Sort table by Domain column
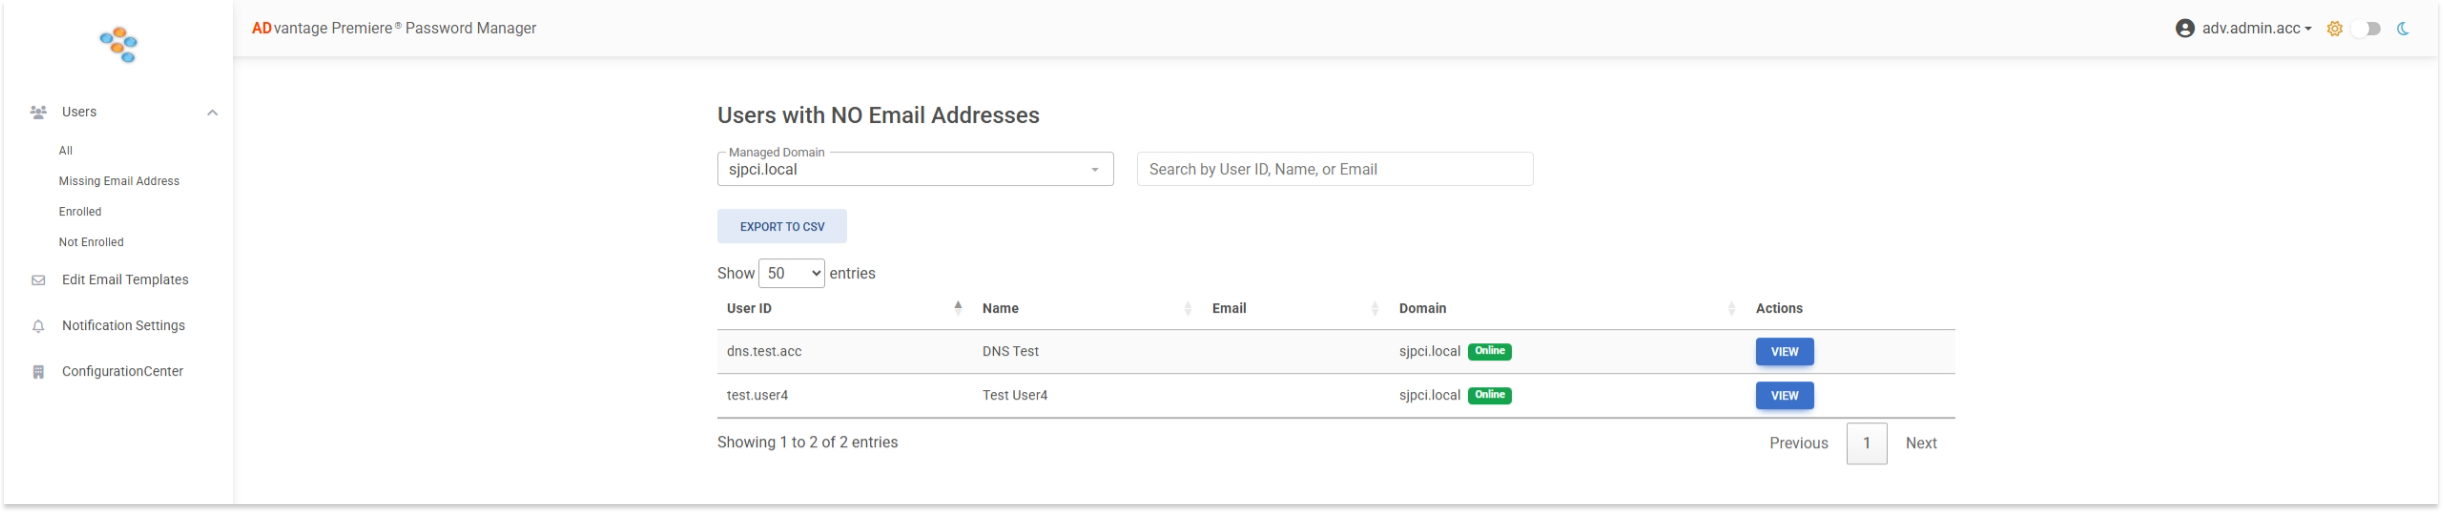The height and width of the screenshot is (513, 2443). [1567, 308]
